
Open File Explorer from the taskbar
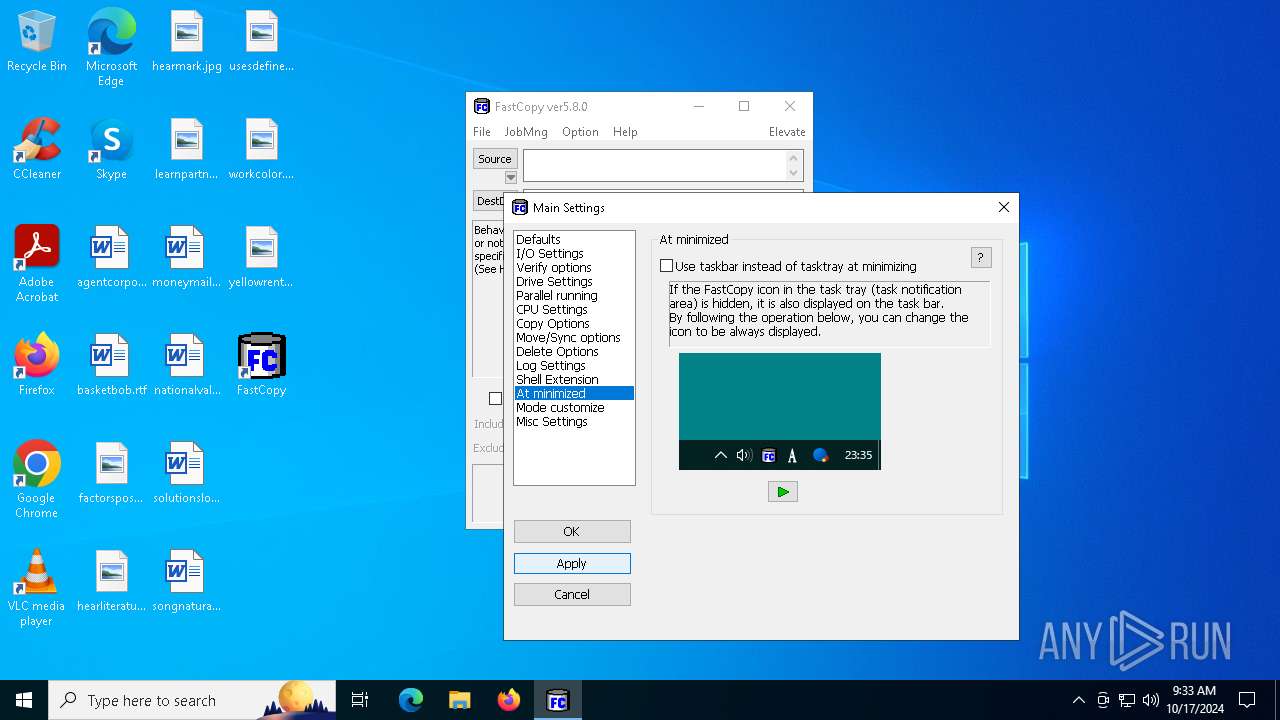[x=460, y=700]
